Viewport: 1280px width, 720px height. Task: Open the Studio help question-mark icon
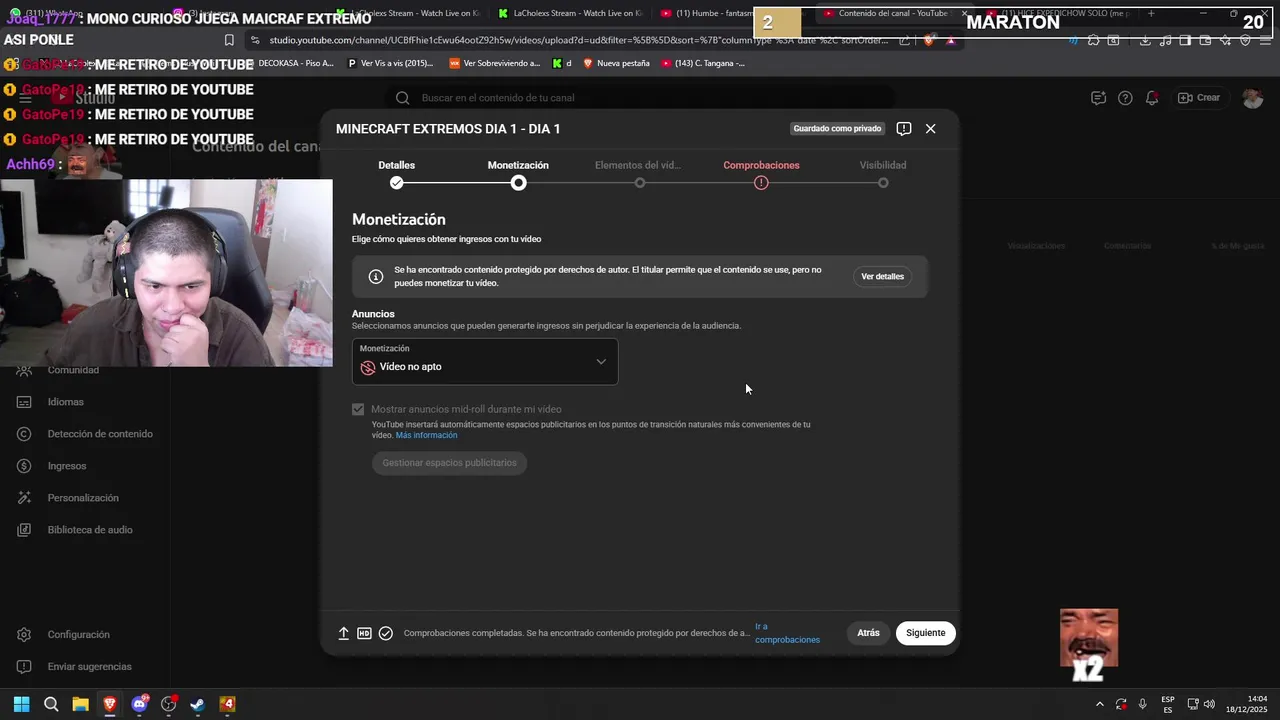[x=1125, y=98]
